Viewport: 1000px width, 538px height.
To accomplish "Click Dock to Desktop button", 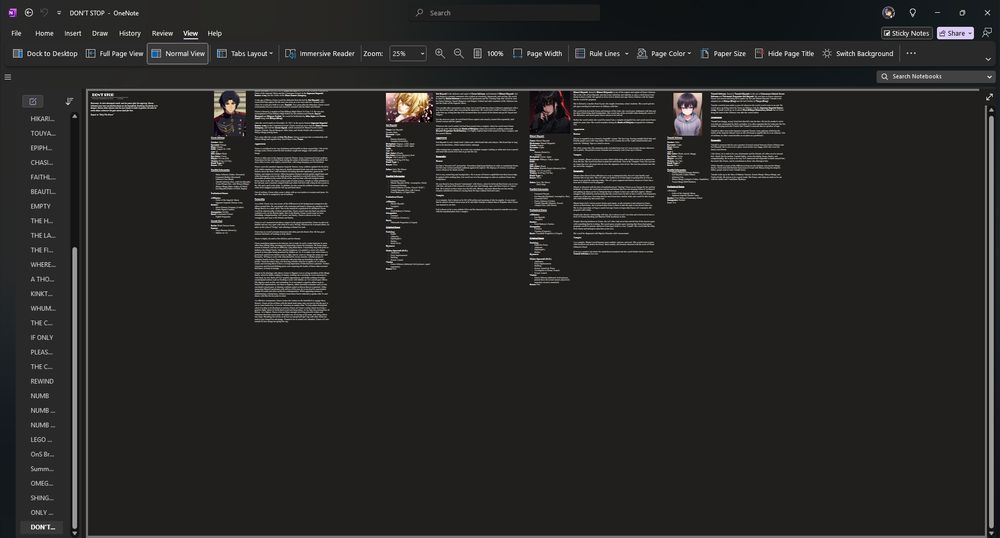I will [45, 54].
